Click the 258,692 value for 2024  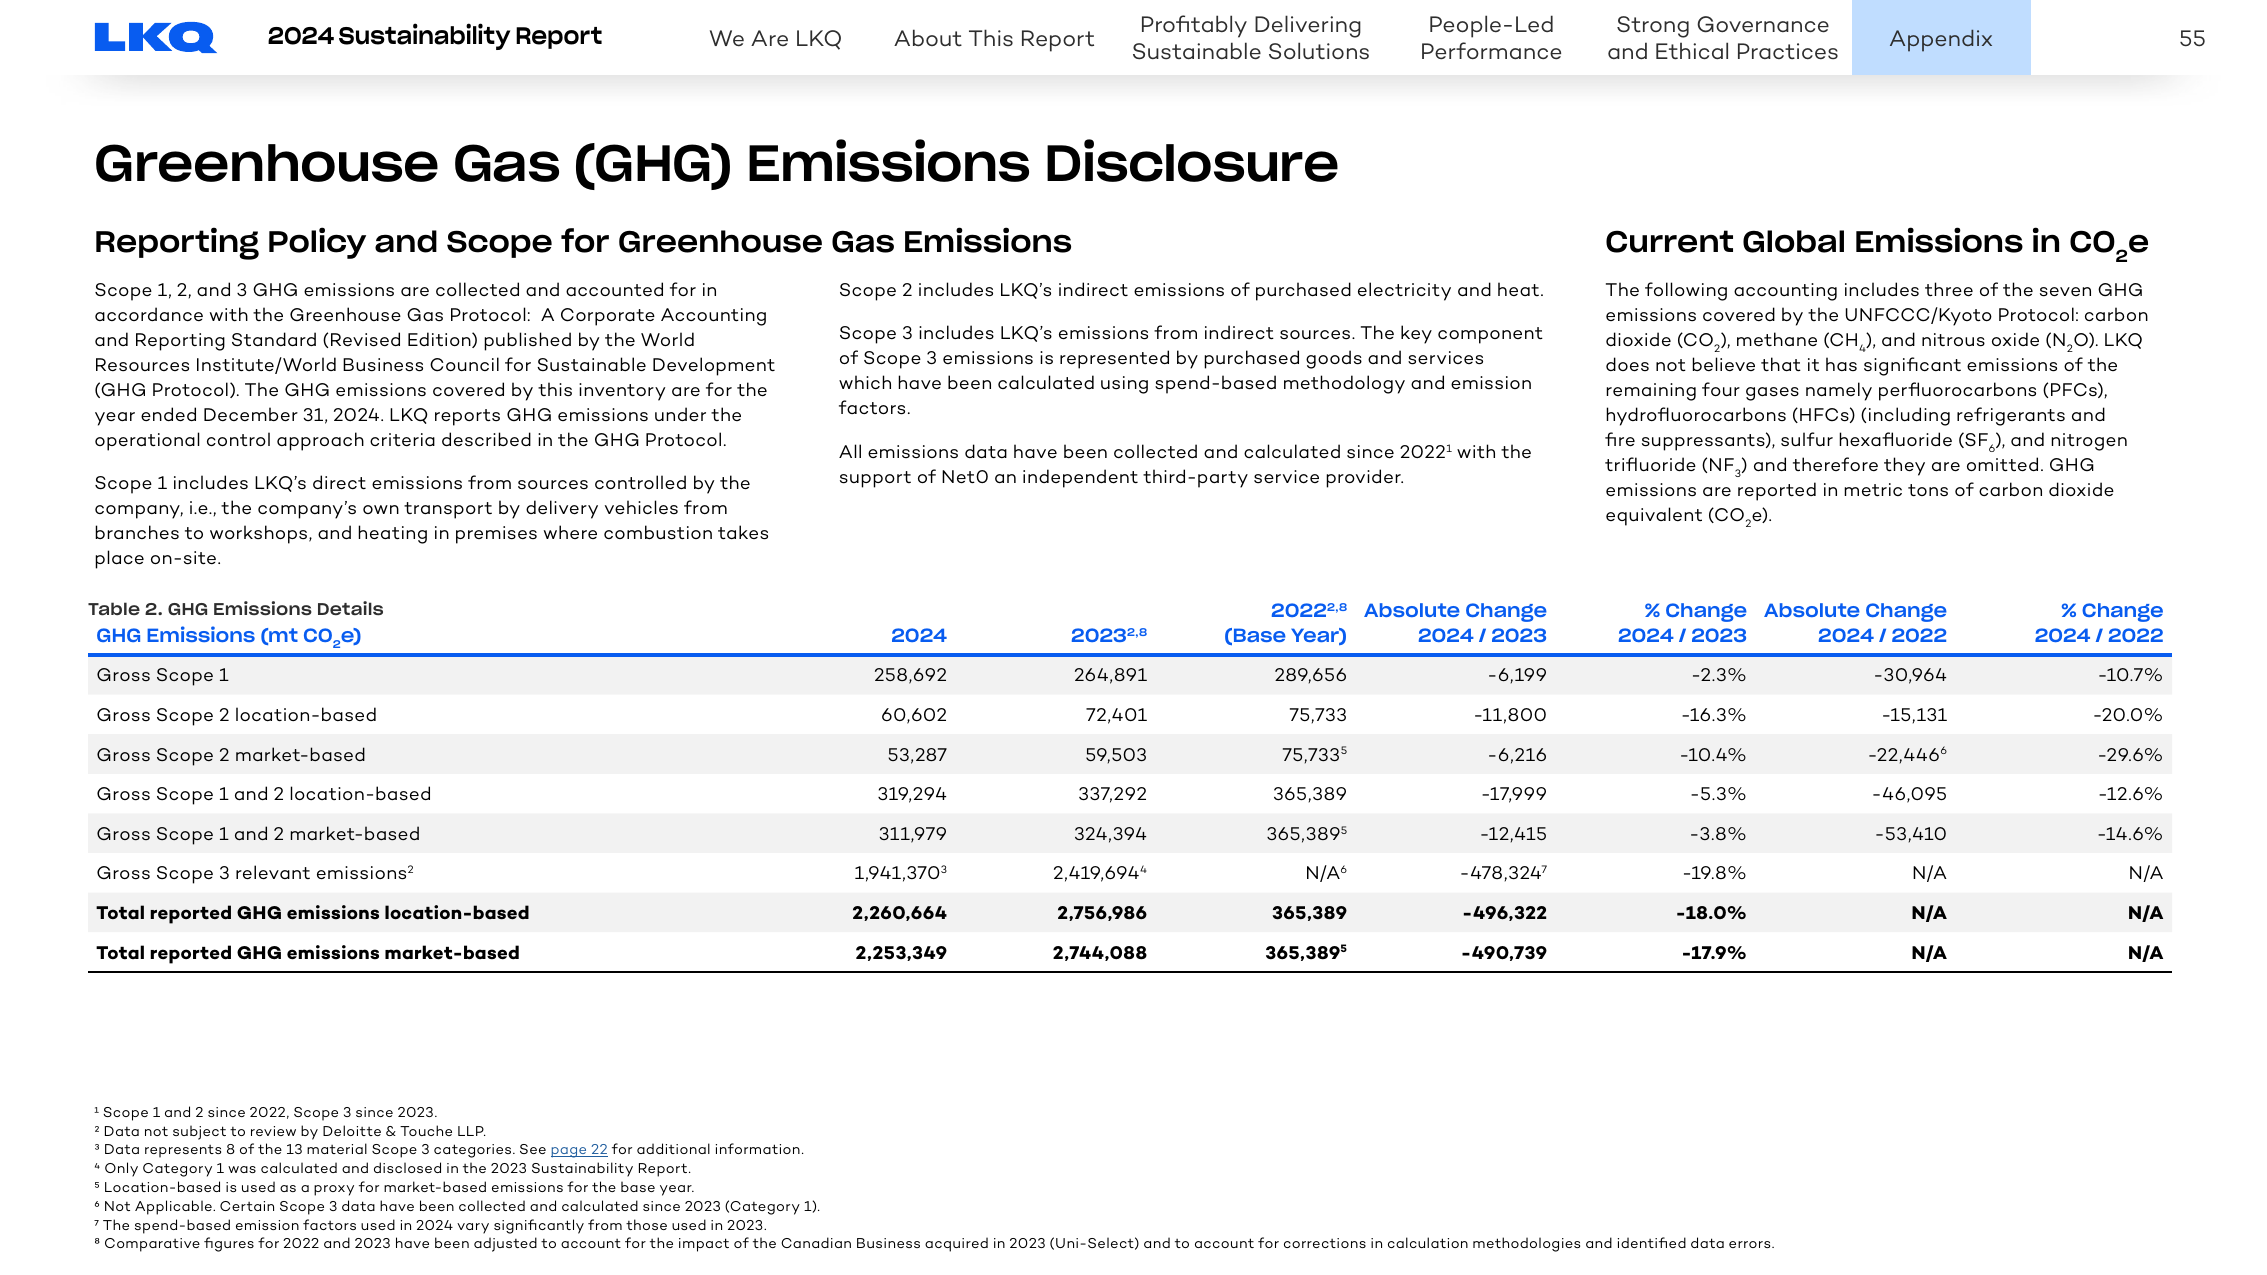(x=910, y=675)
